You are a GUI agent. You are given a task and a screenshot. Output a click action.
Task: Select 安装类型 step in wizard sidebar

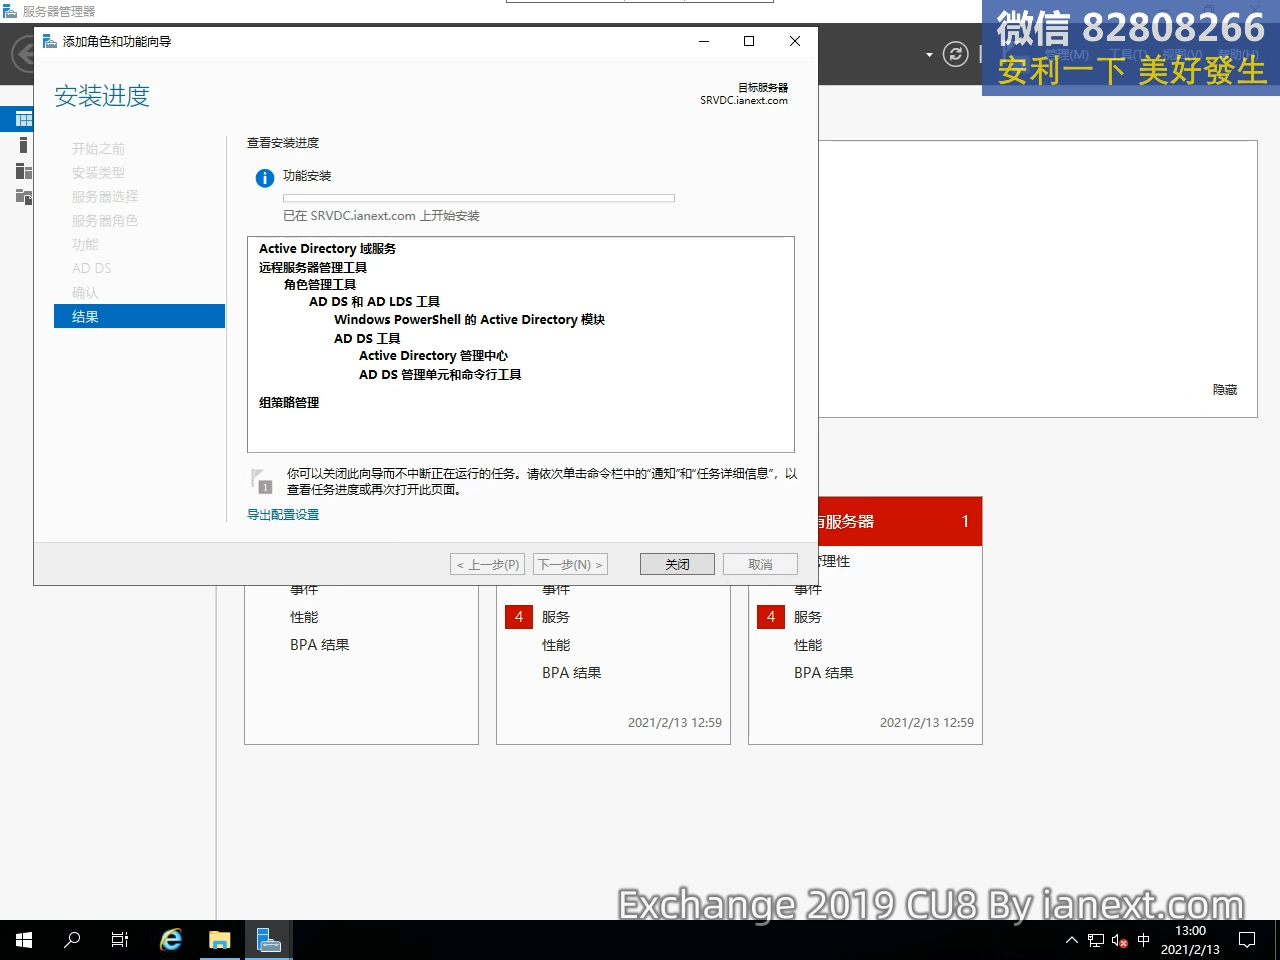coord(98,172)
